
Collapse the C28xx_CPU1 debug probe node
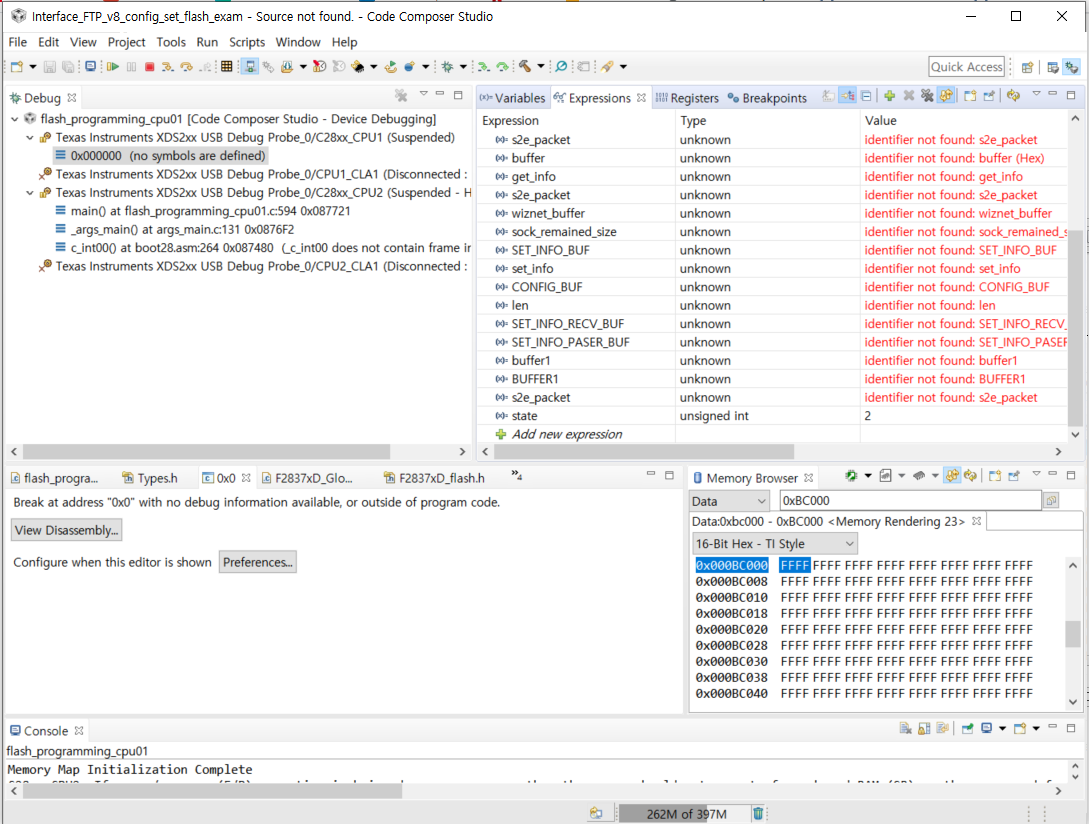(30, 138)
